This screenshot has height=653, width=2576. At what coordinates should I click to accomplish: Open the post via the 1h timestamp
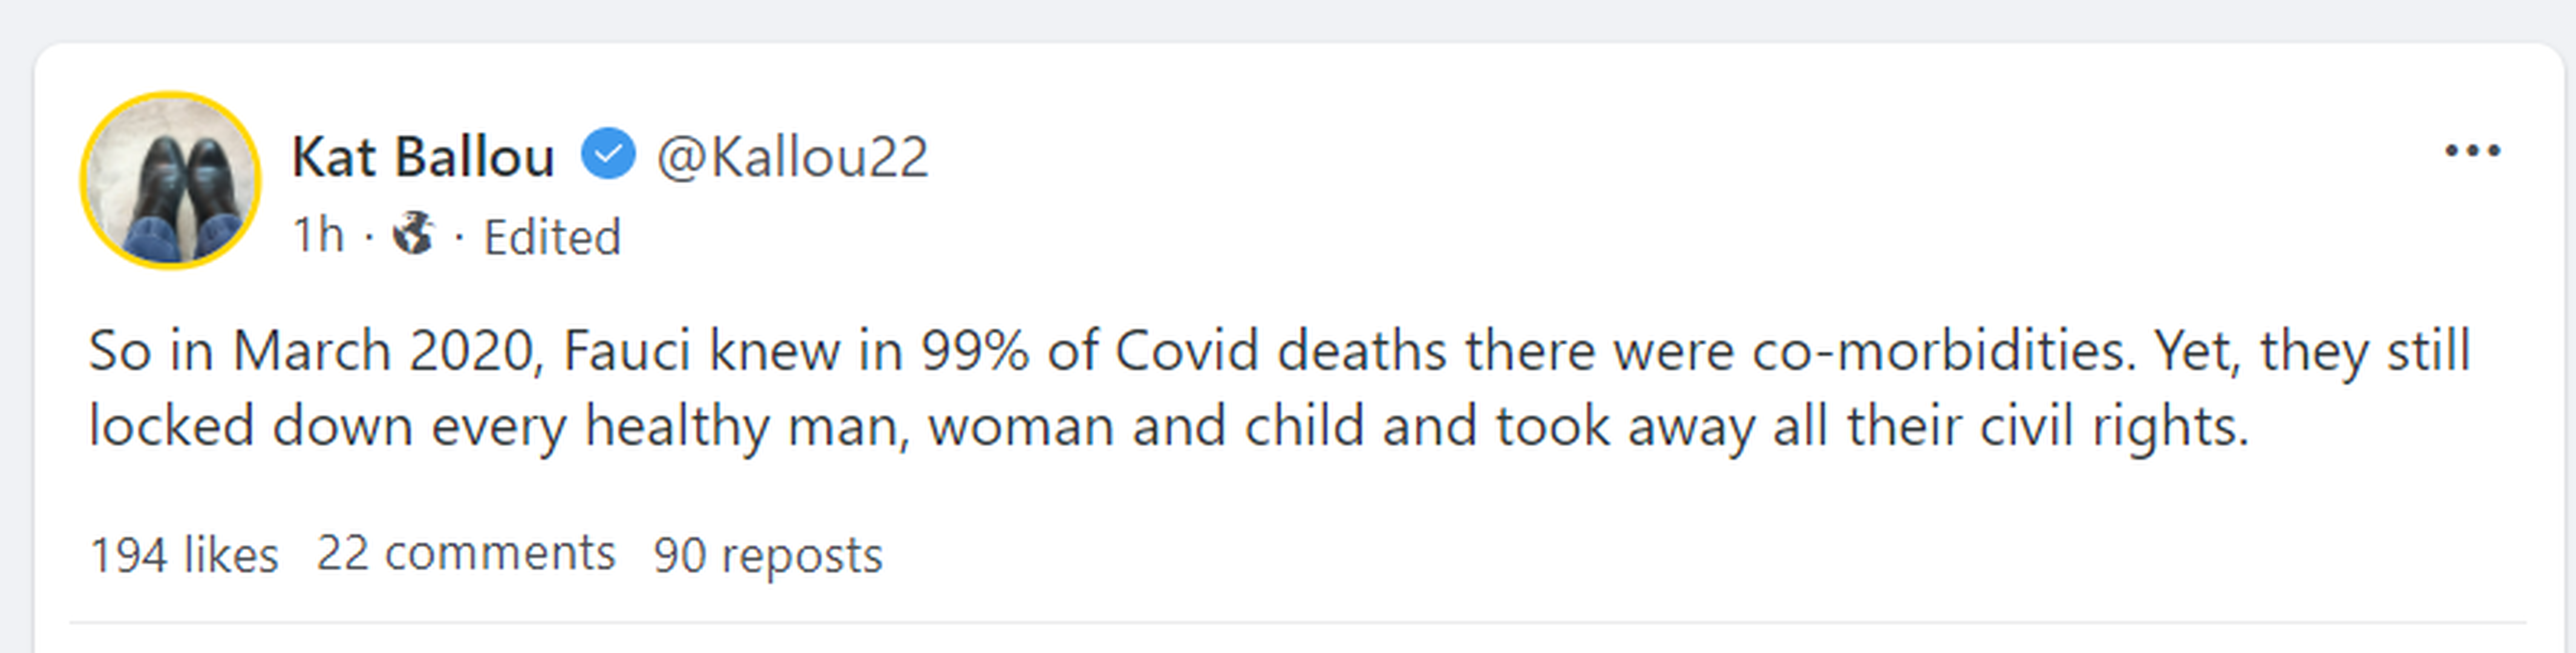coord(318,236)
